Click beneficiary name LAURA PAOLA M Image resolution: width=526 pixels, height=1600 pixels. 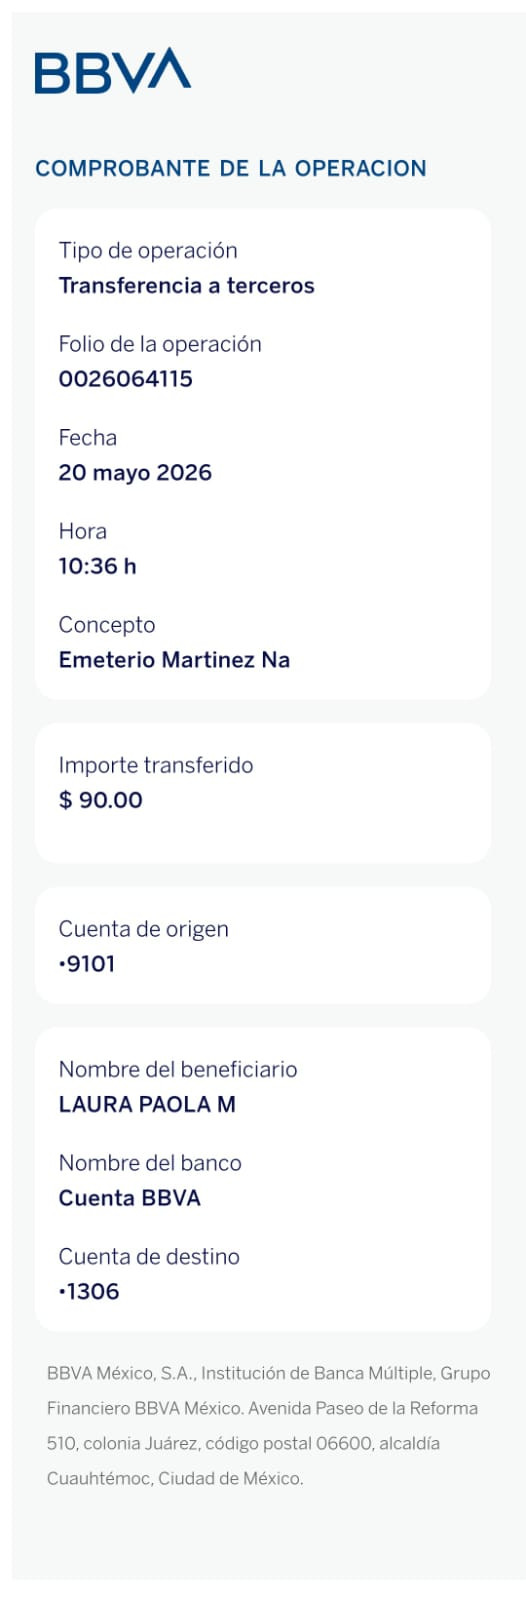pyautogui.click(x=147, y=1105)
